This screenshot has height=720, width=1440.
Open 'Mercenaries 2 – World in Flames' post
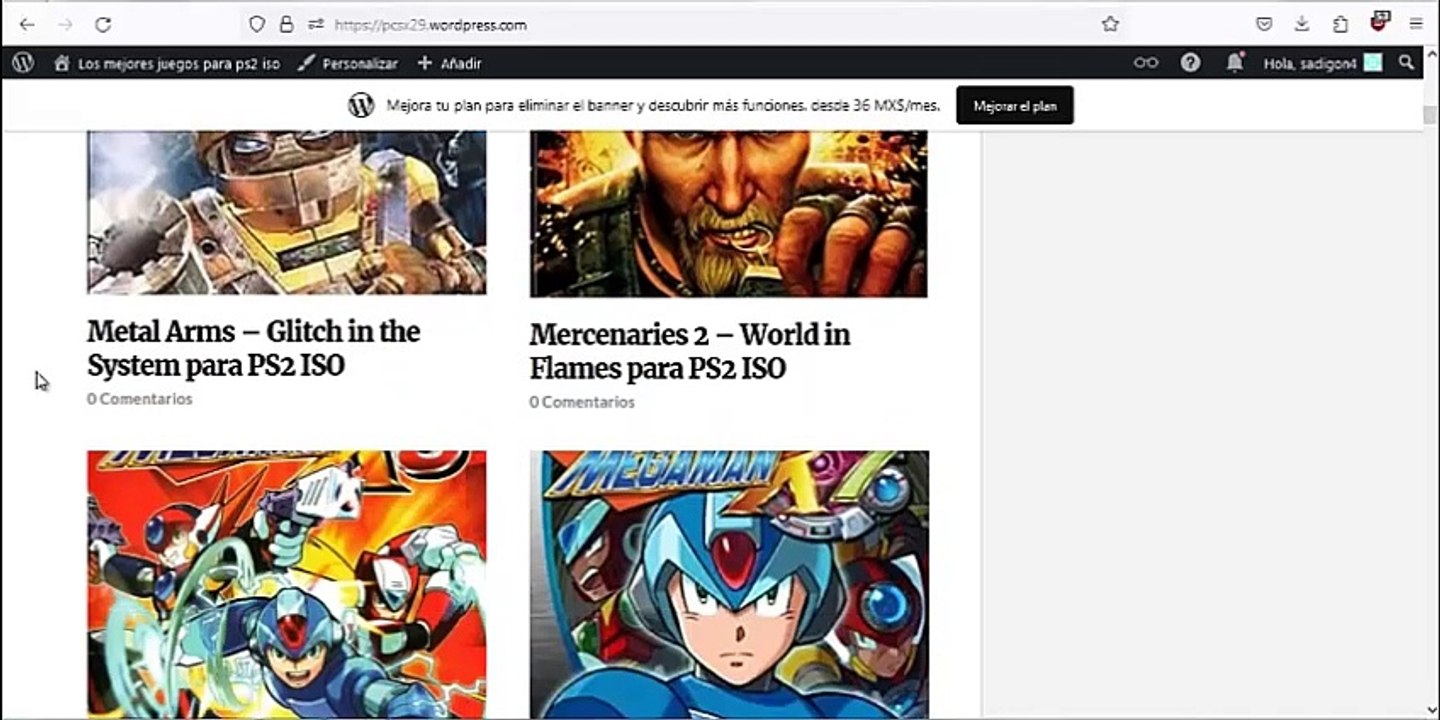pos(690,351)
